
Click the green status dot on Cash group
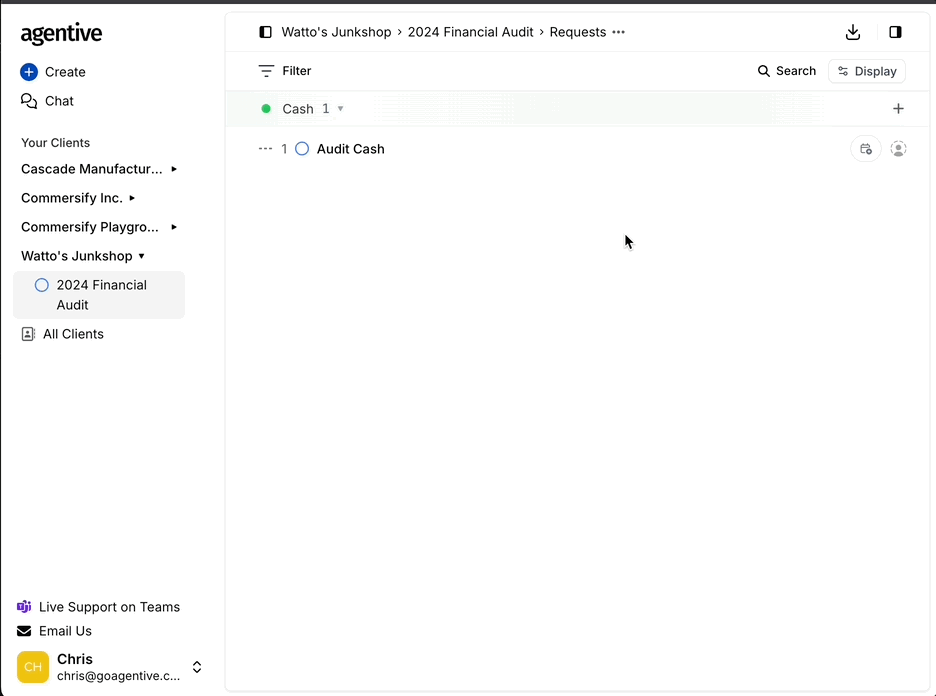tap(265, 108)
